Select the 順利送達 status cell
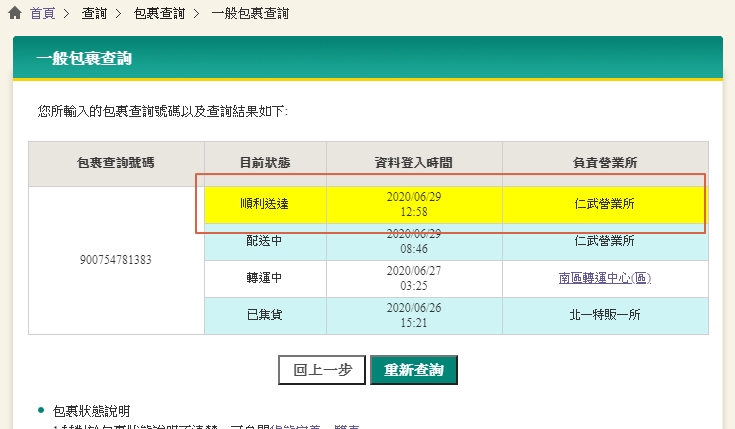This screenshot has width=735, height=429. [x=264, y=204]
